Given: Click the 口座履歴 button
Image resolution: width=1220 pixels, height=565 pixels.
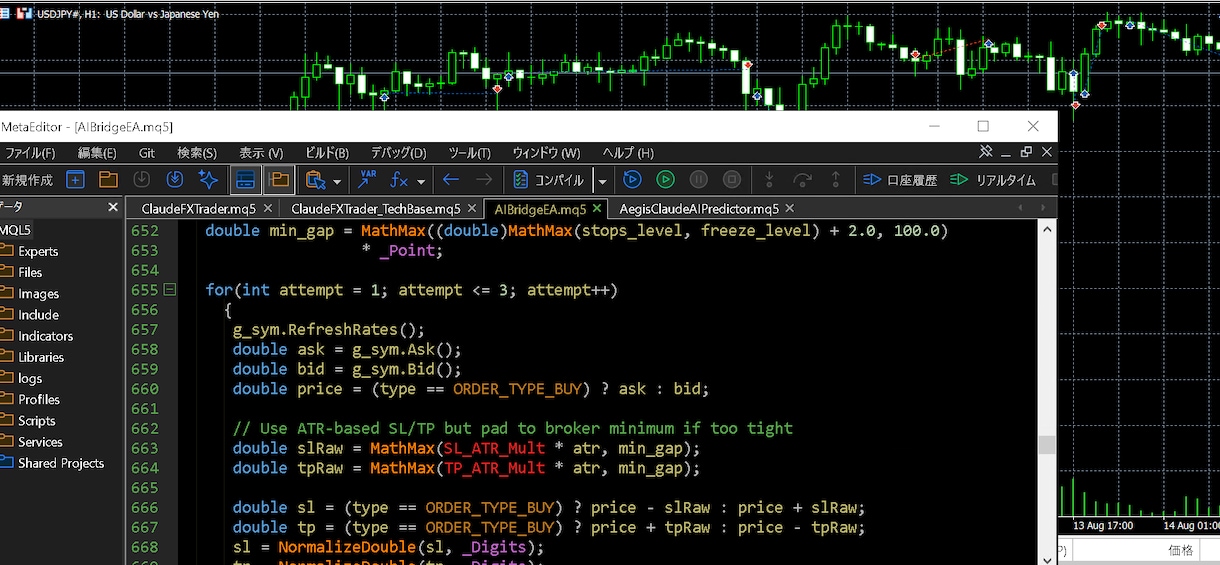Looking at the screenshot, I should point(899,180).
